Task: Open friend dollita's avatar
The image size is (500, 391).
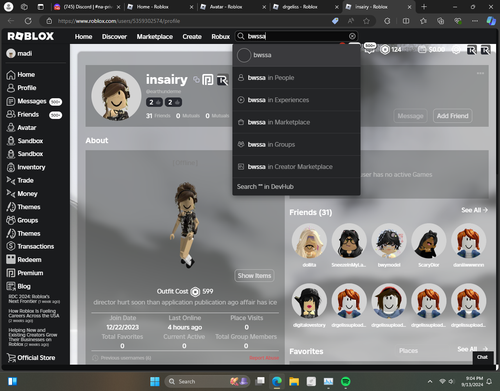Action: [309, 241]
